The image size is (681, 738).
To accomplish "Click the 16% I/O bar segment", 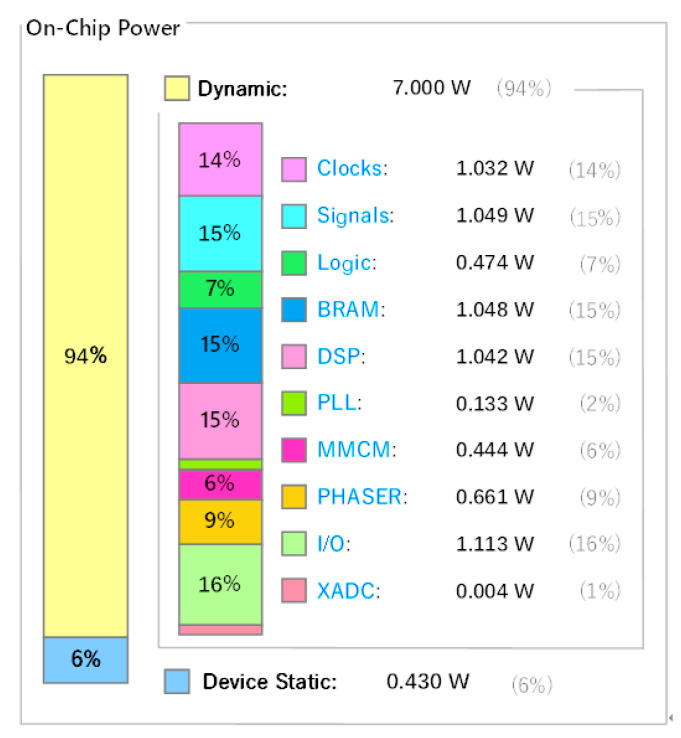I will tap(220, 585).
